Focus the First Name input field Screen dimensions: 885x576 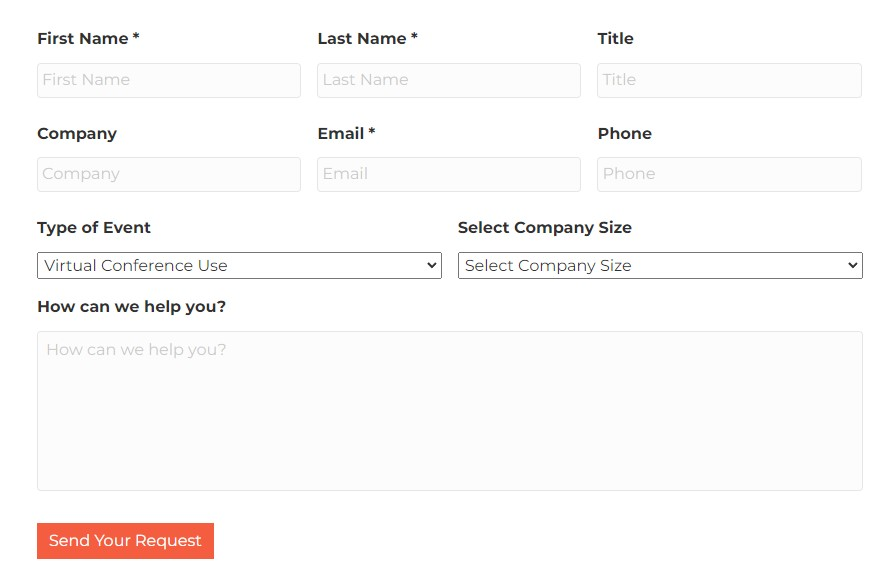pos(169,80)
